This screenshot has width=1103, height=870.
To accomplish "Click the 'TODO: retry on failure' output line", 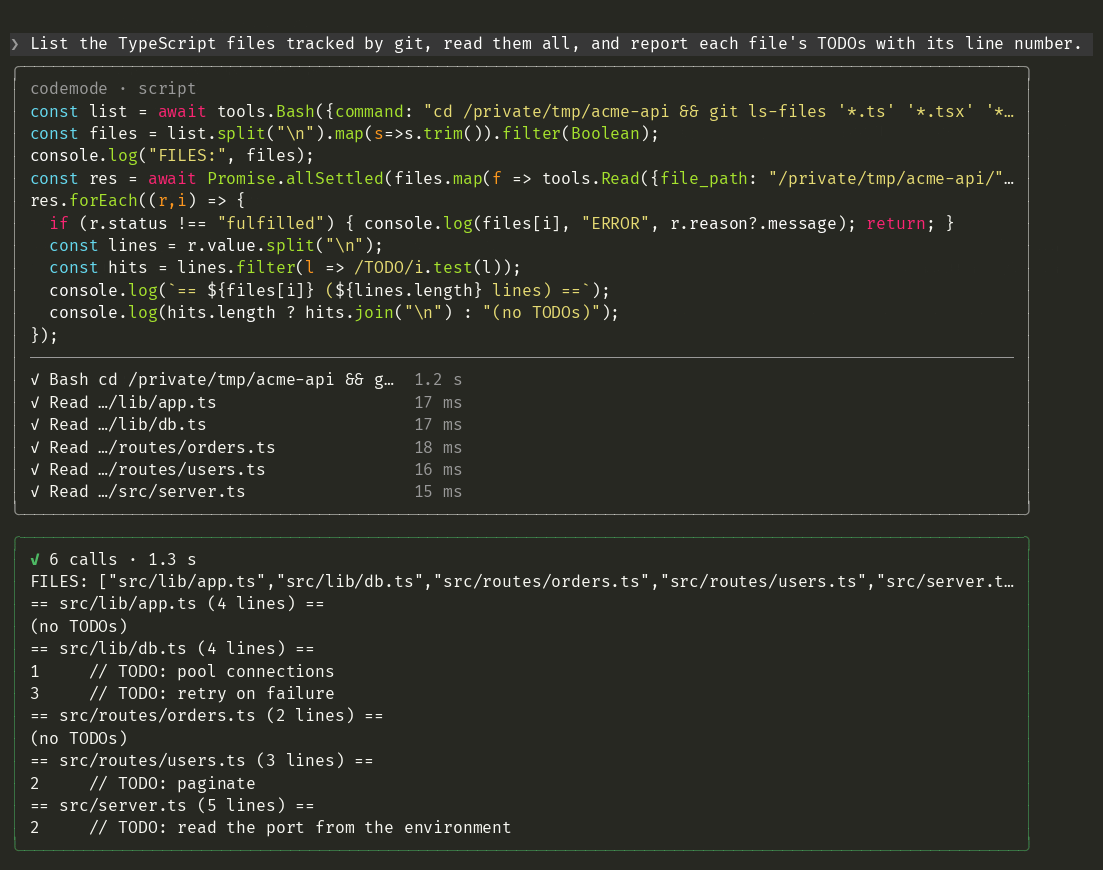I will (182, 693).
